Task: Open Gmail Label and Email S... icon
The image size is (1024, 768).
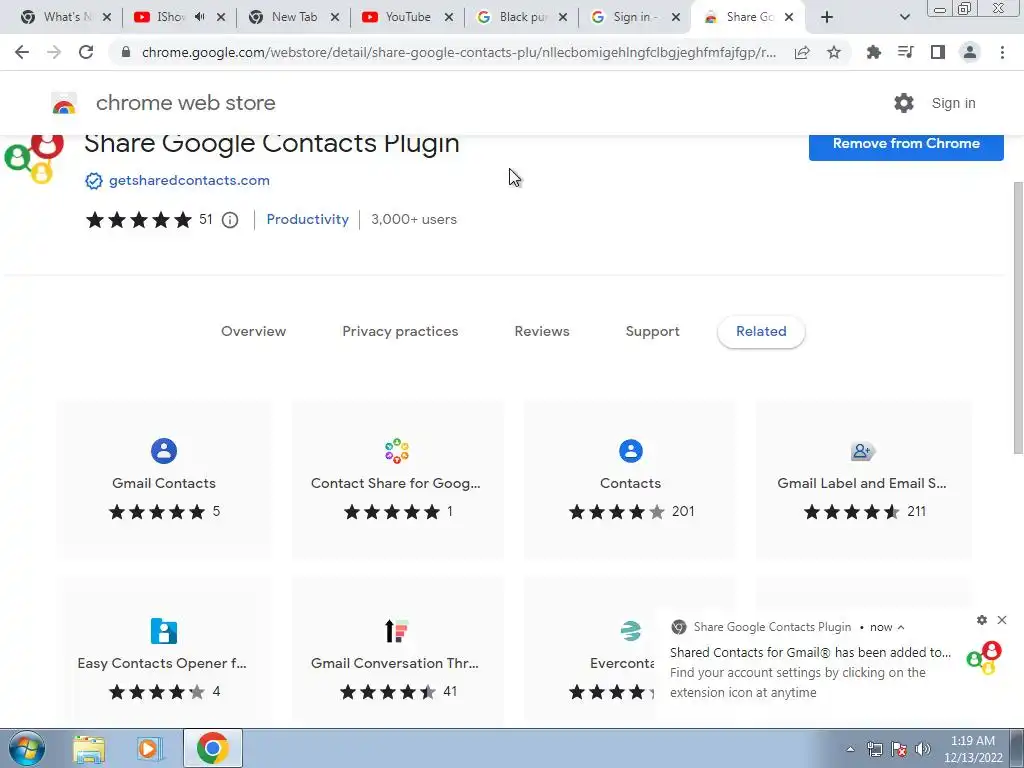Action: click(x=863, y=451)
